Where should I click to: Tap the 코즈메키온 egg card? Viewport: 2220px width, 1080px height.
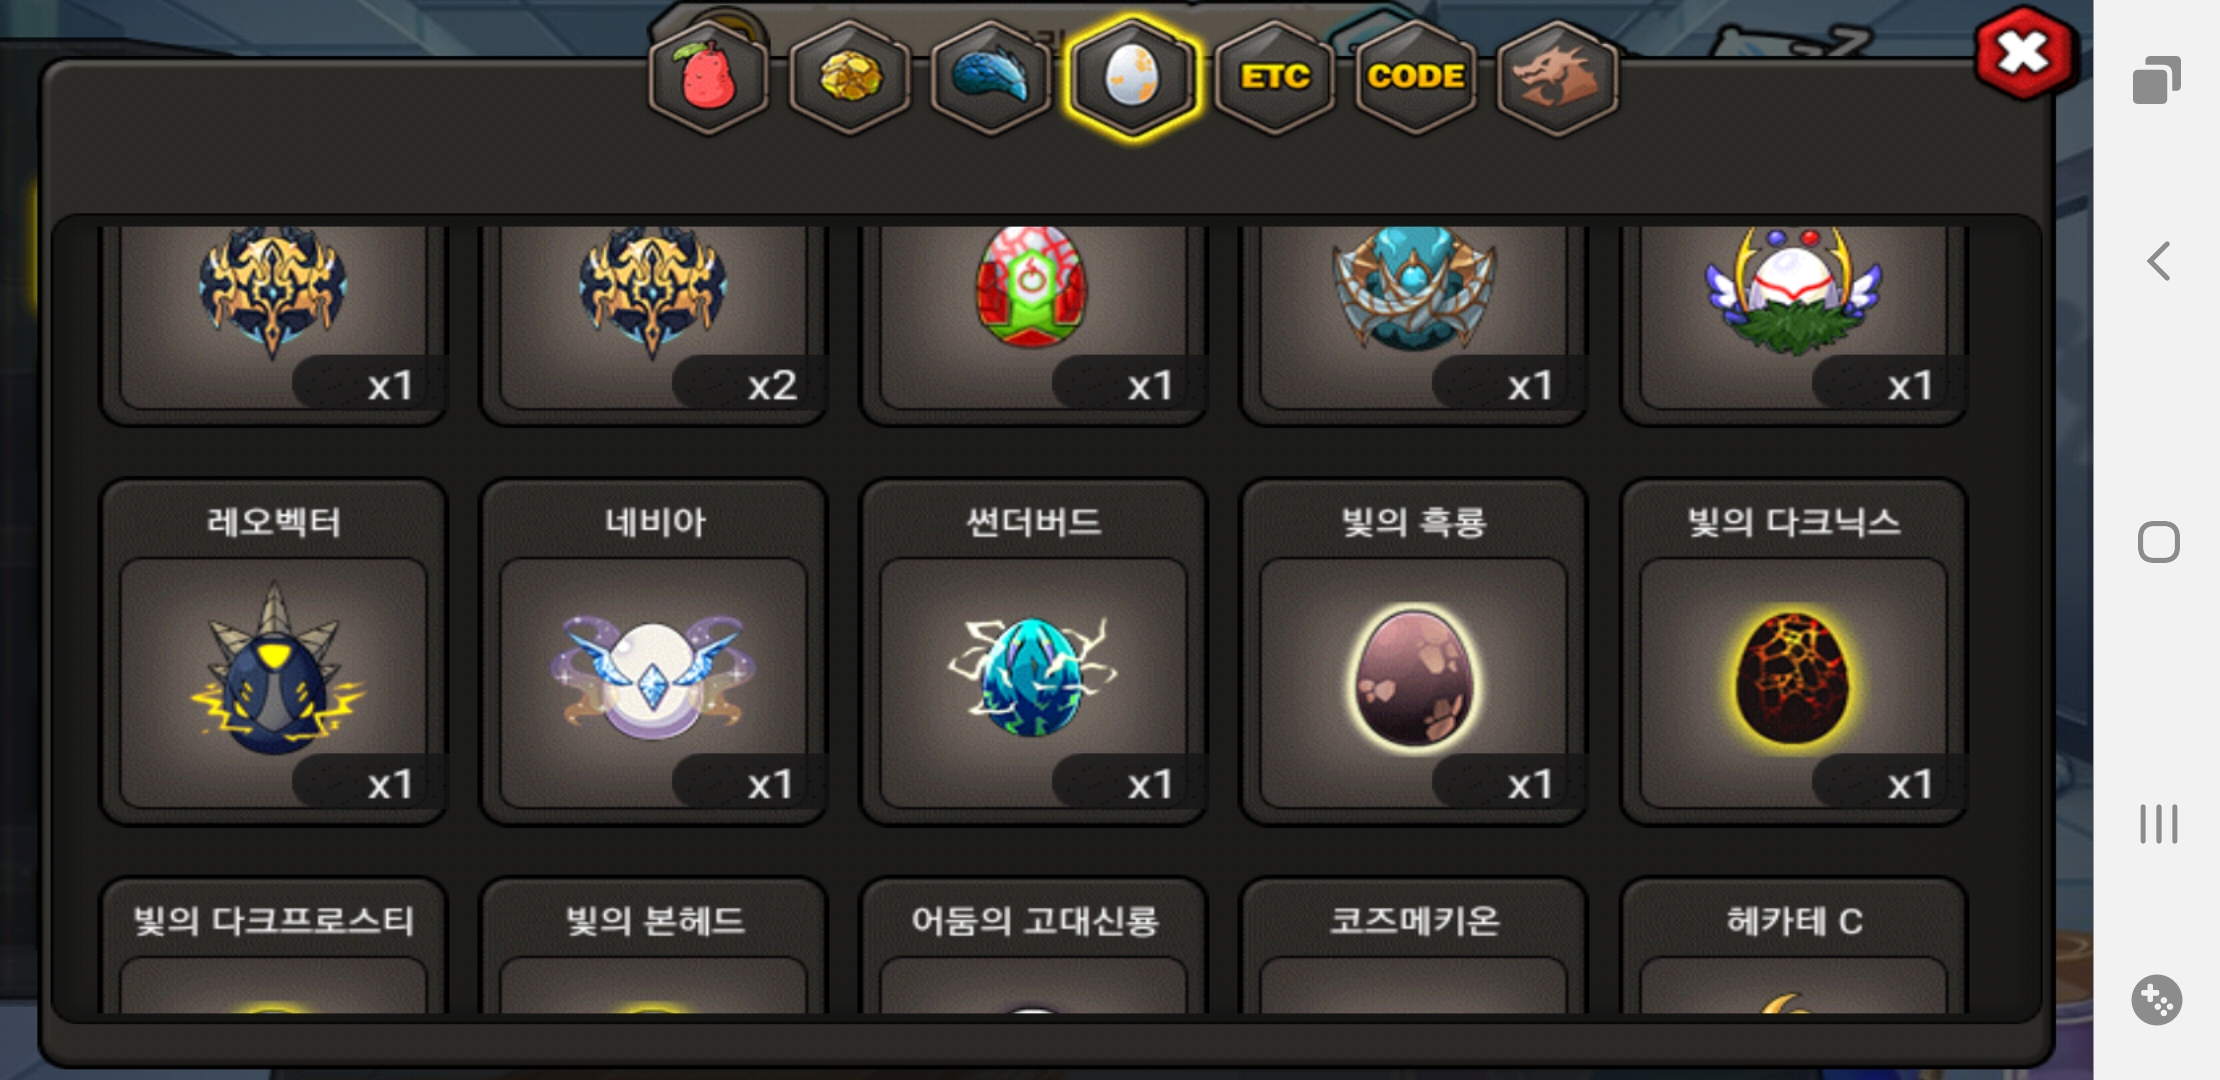(1413, 946)
